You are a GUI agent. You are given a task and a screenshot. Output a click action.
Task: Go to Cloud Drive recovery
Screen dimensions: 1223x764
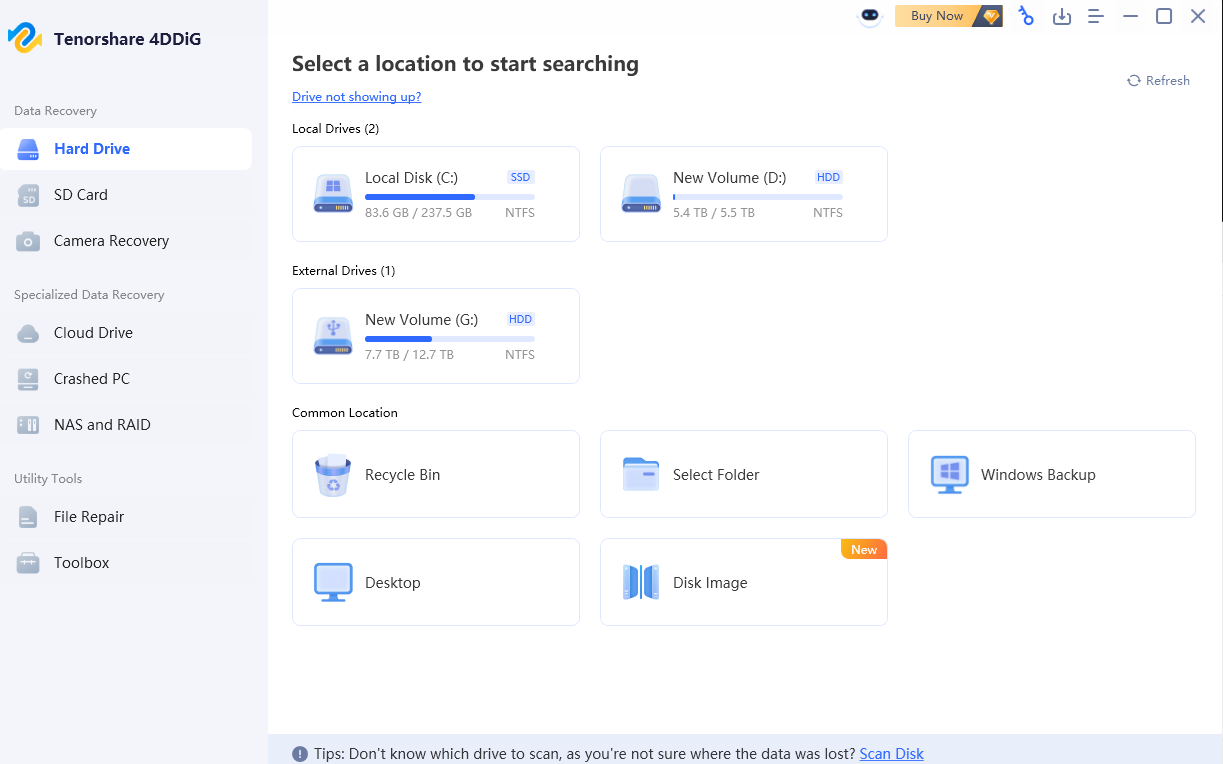pyautogui.click(x=126, y=333)
